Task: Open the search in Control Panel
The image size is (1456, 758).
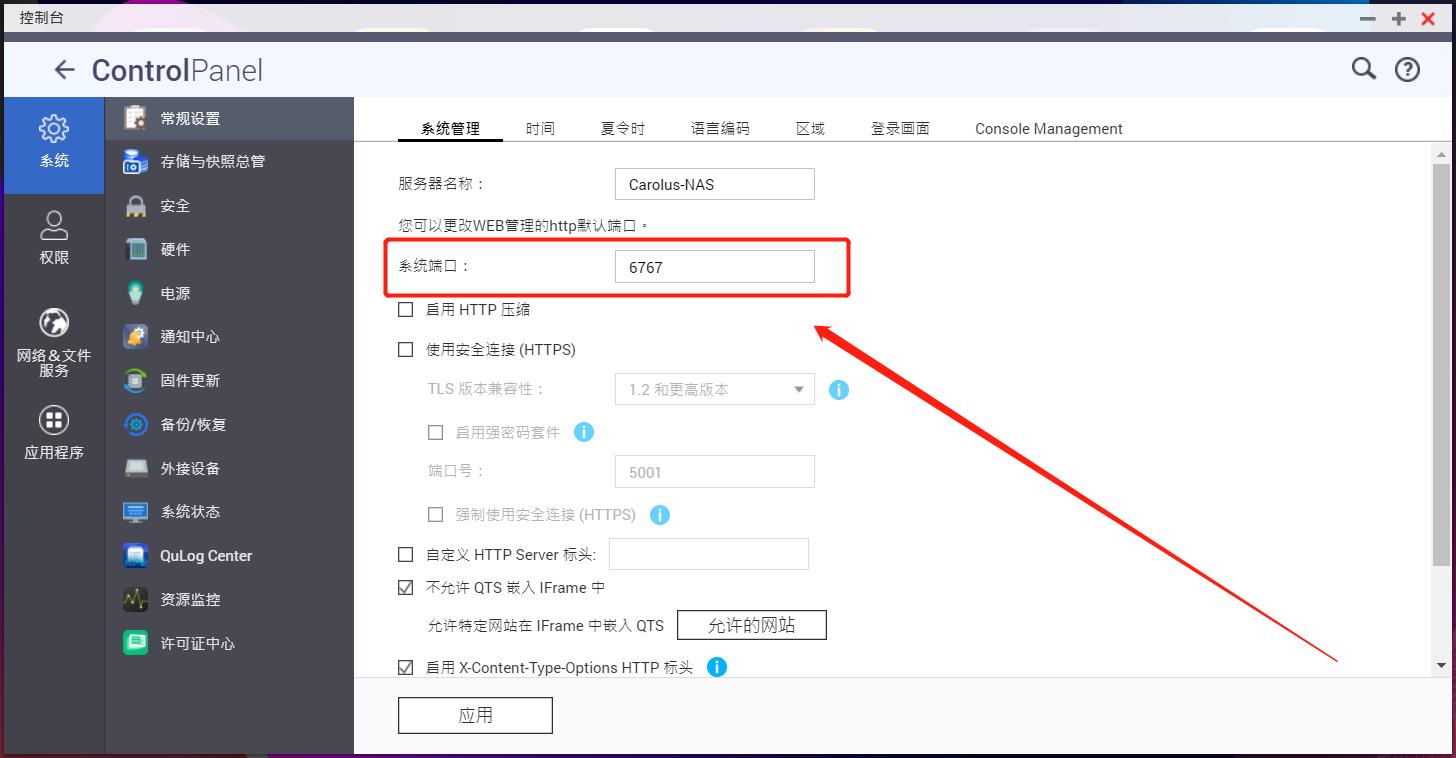Action: [x=1362, y=69]
